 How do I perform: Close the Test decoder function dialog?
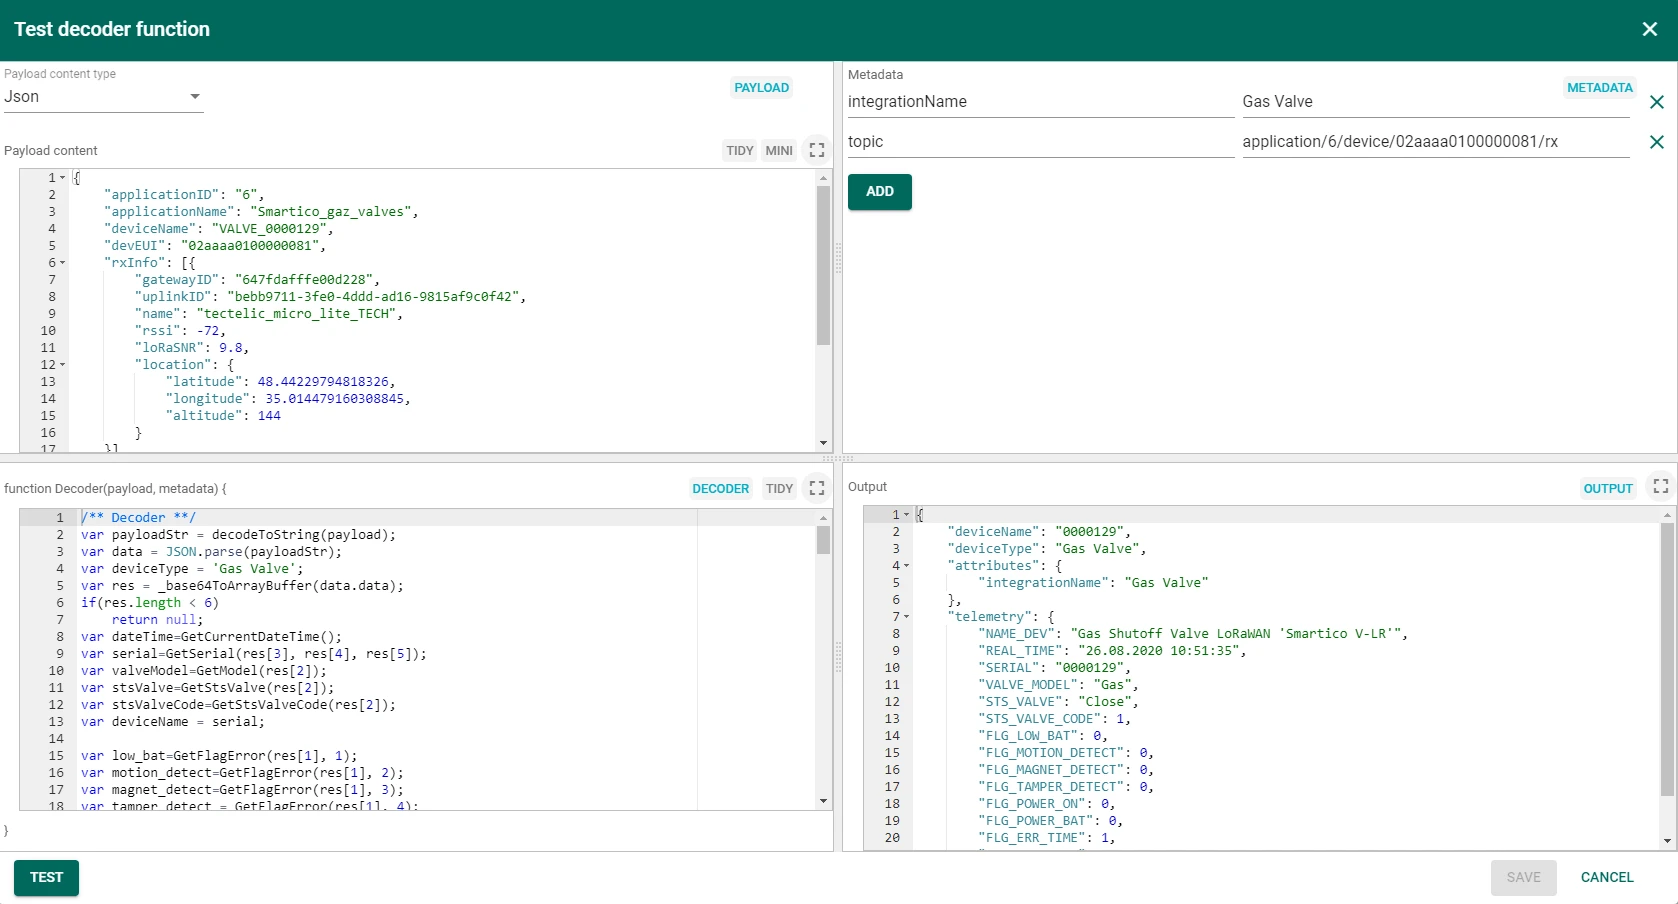pyautogui.click(x=1650, y=29)
